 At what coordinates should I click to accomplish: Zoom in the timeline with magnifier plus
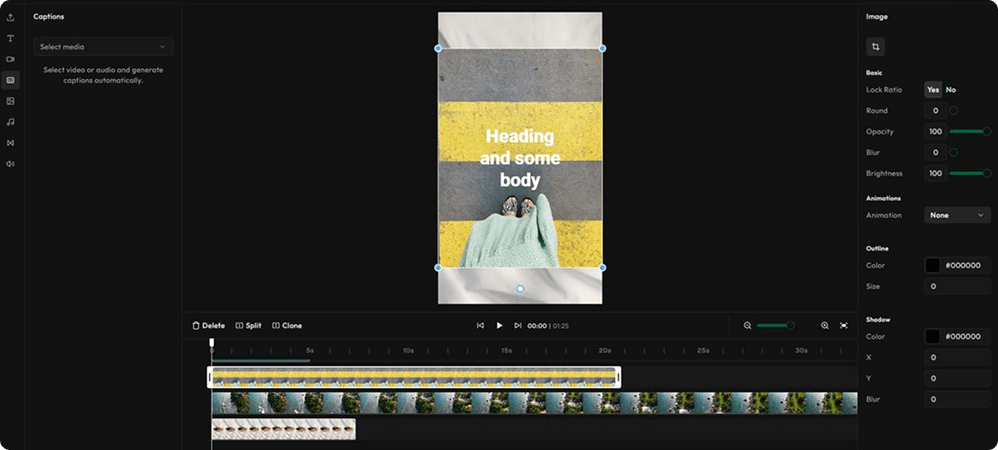click(825, 325)
